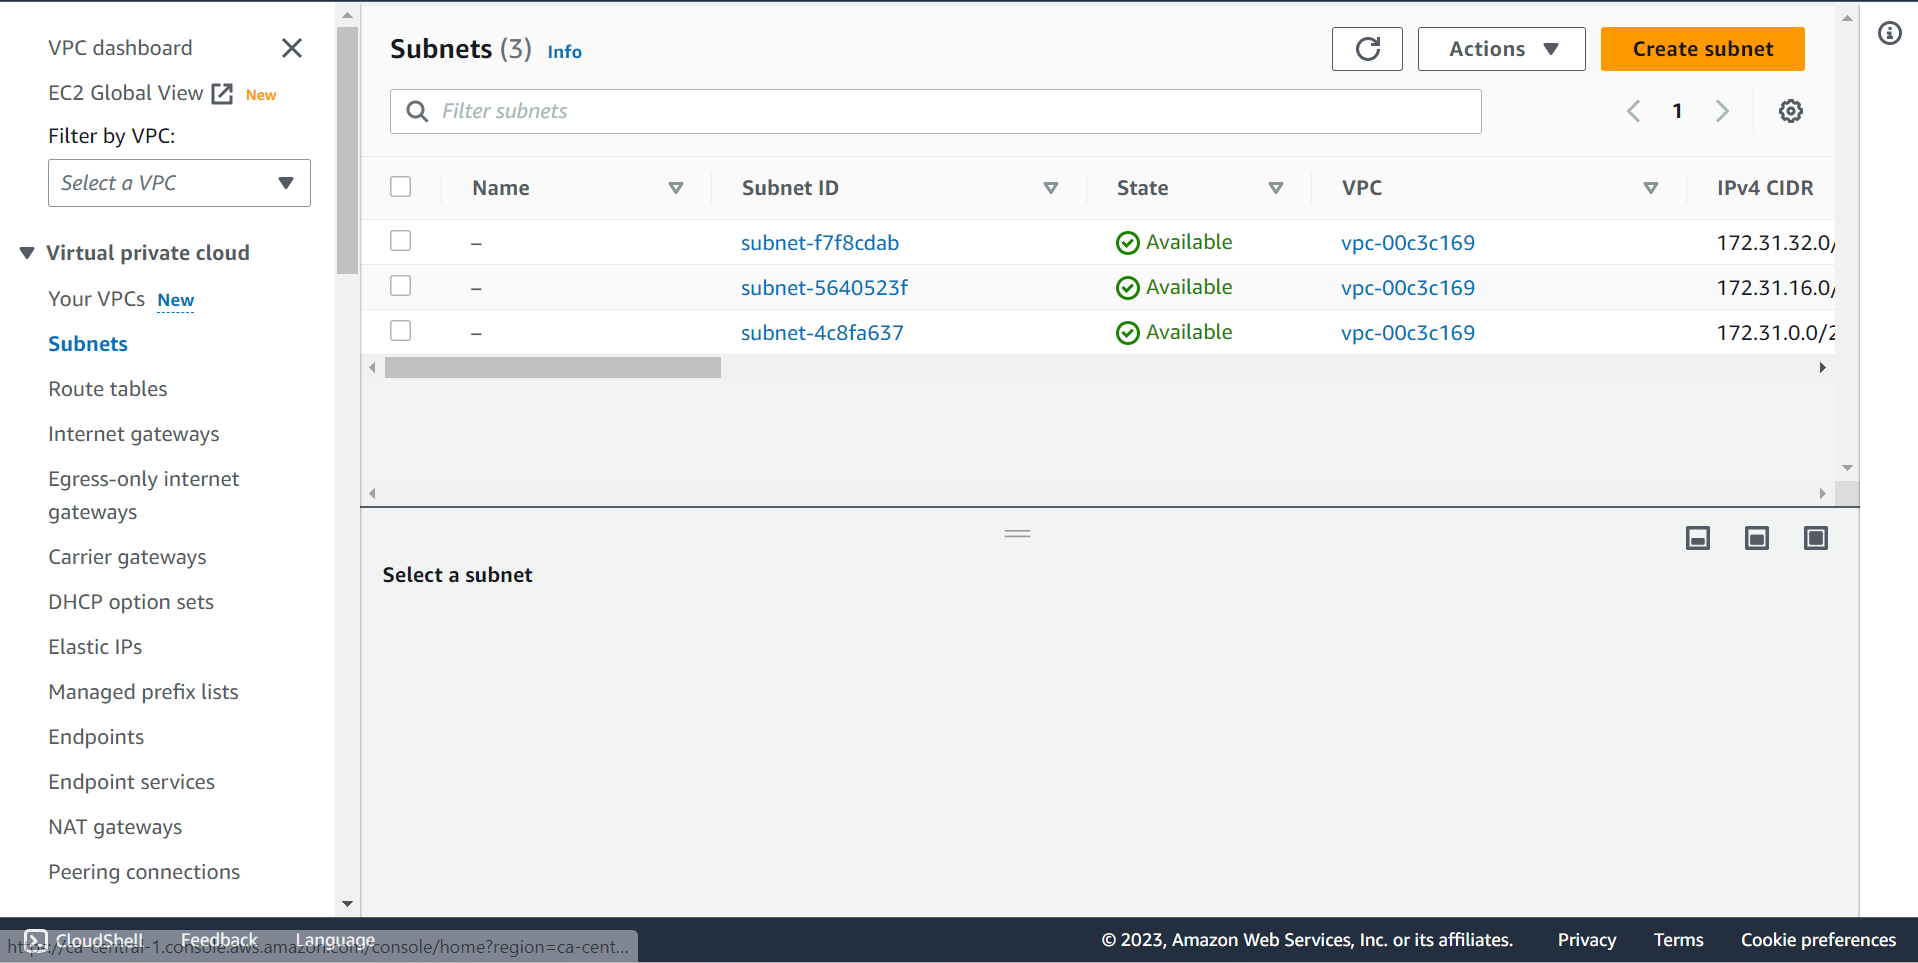This screenshot has width=1918, height=963.
Task: Click the table horizontal scrollbar thumb
Action: click(x=553, y=368)
